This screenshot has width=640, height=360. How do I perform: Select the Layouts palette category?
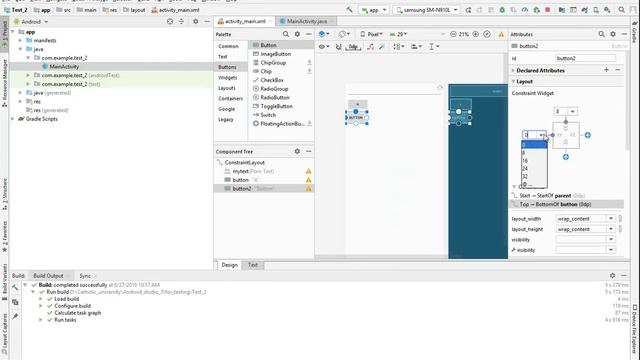point(227,88)
